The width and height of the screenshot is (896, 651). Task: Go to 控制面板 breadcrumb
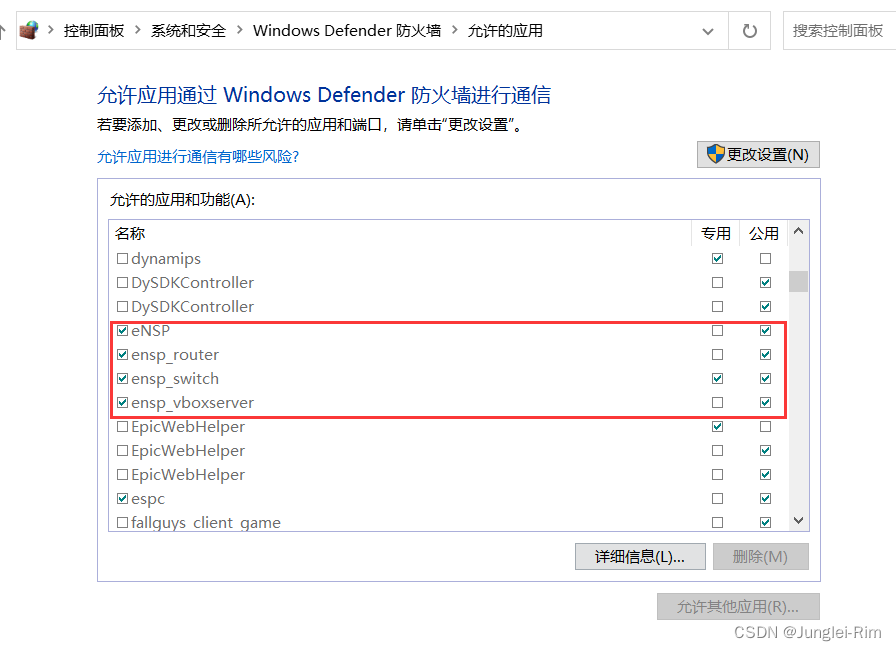click(x=94, y=30)
